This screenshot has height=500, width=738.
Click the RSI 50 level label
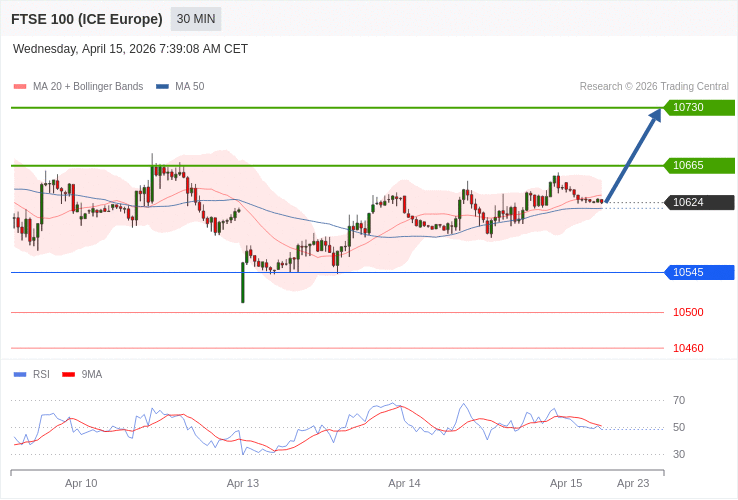point(679,427)
